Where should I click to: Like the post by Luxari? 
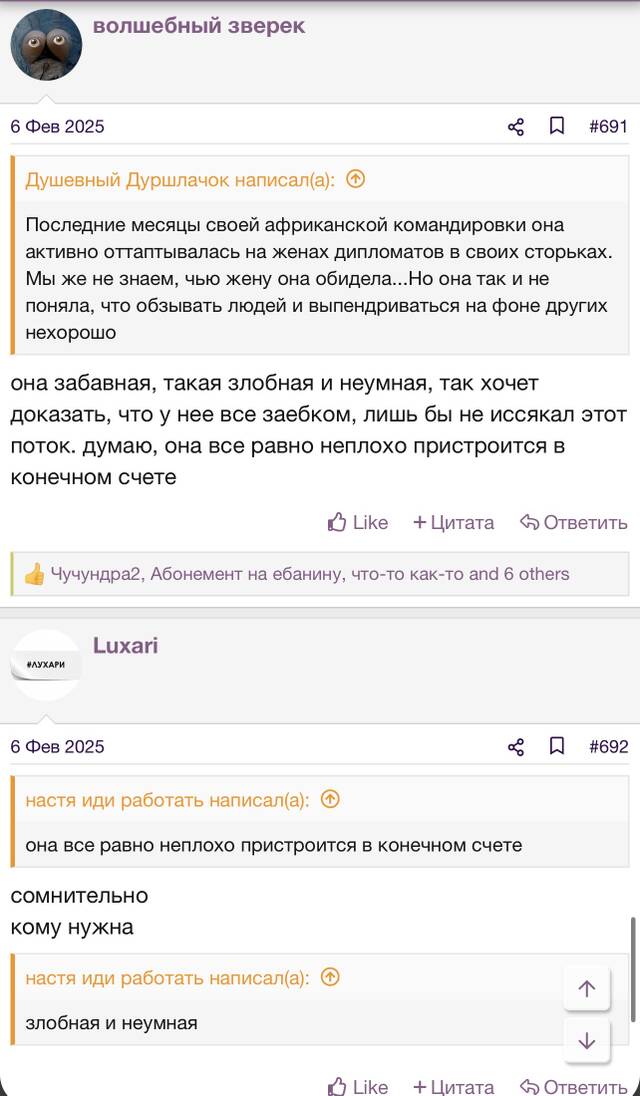[358, 1087]
